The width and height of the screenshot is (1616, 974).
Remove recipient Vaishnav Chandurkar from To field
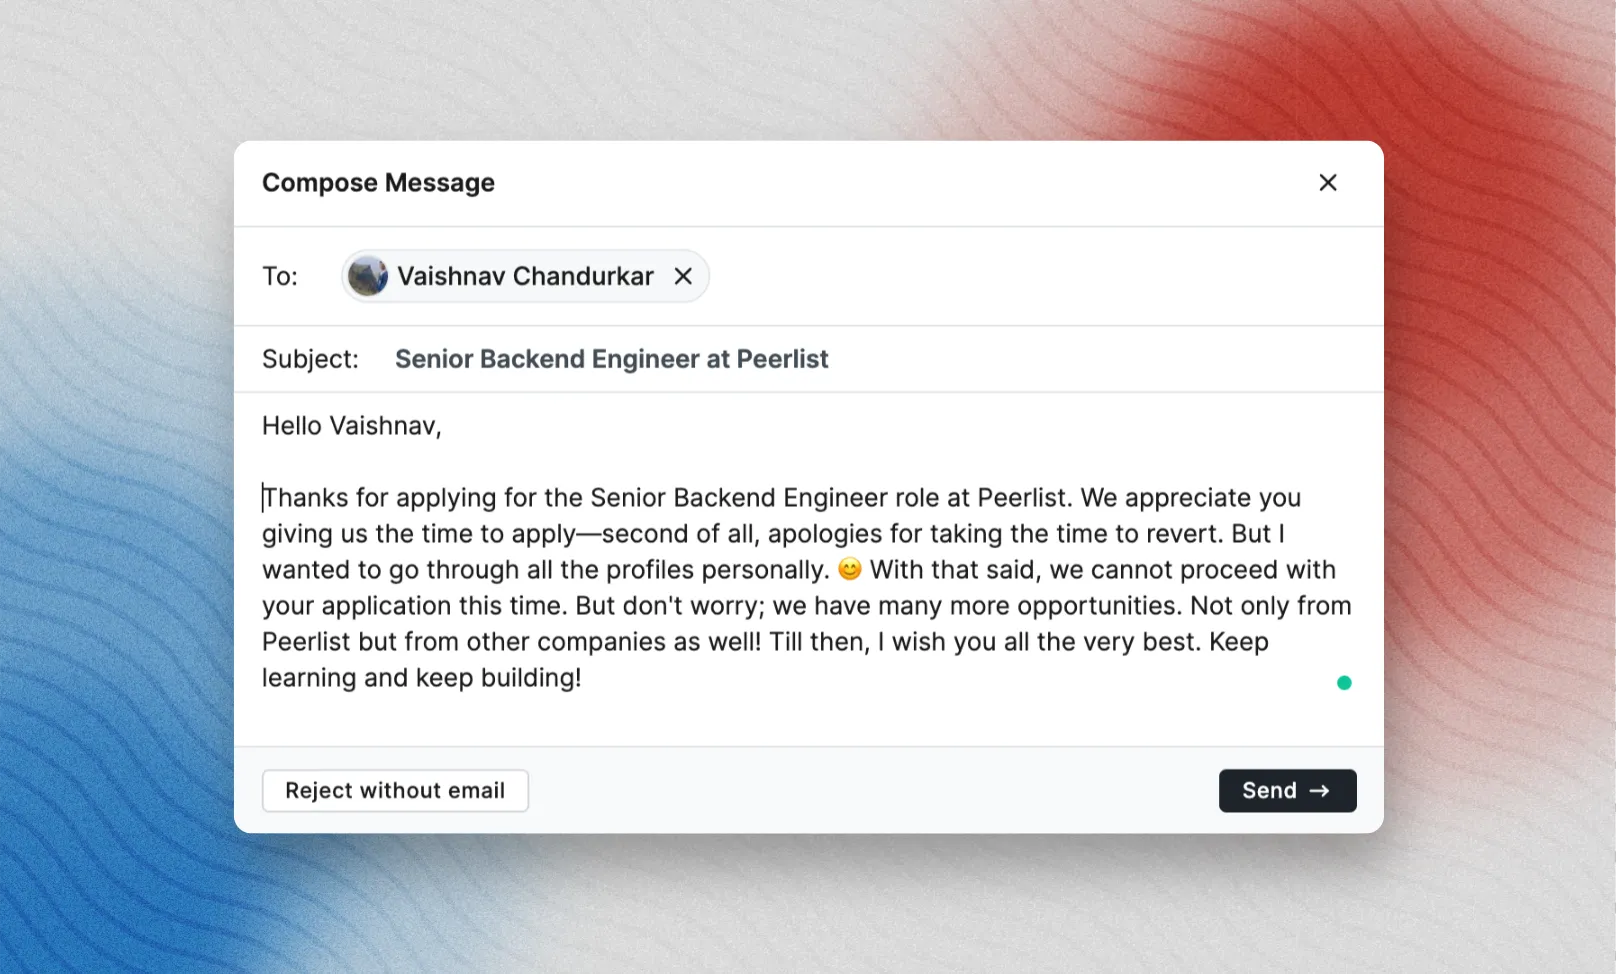point(683,276)
